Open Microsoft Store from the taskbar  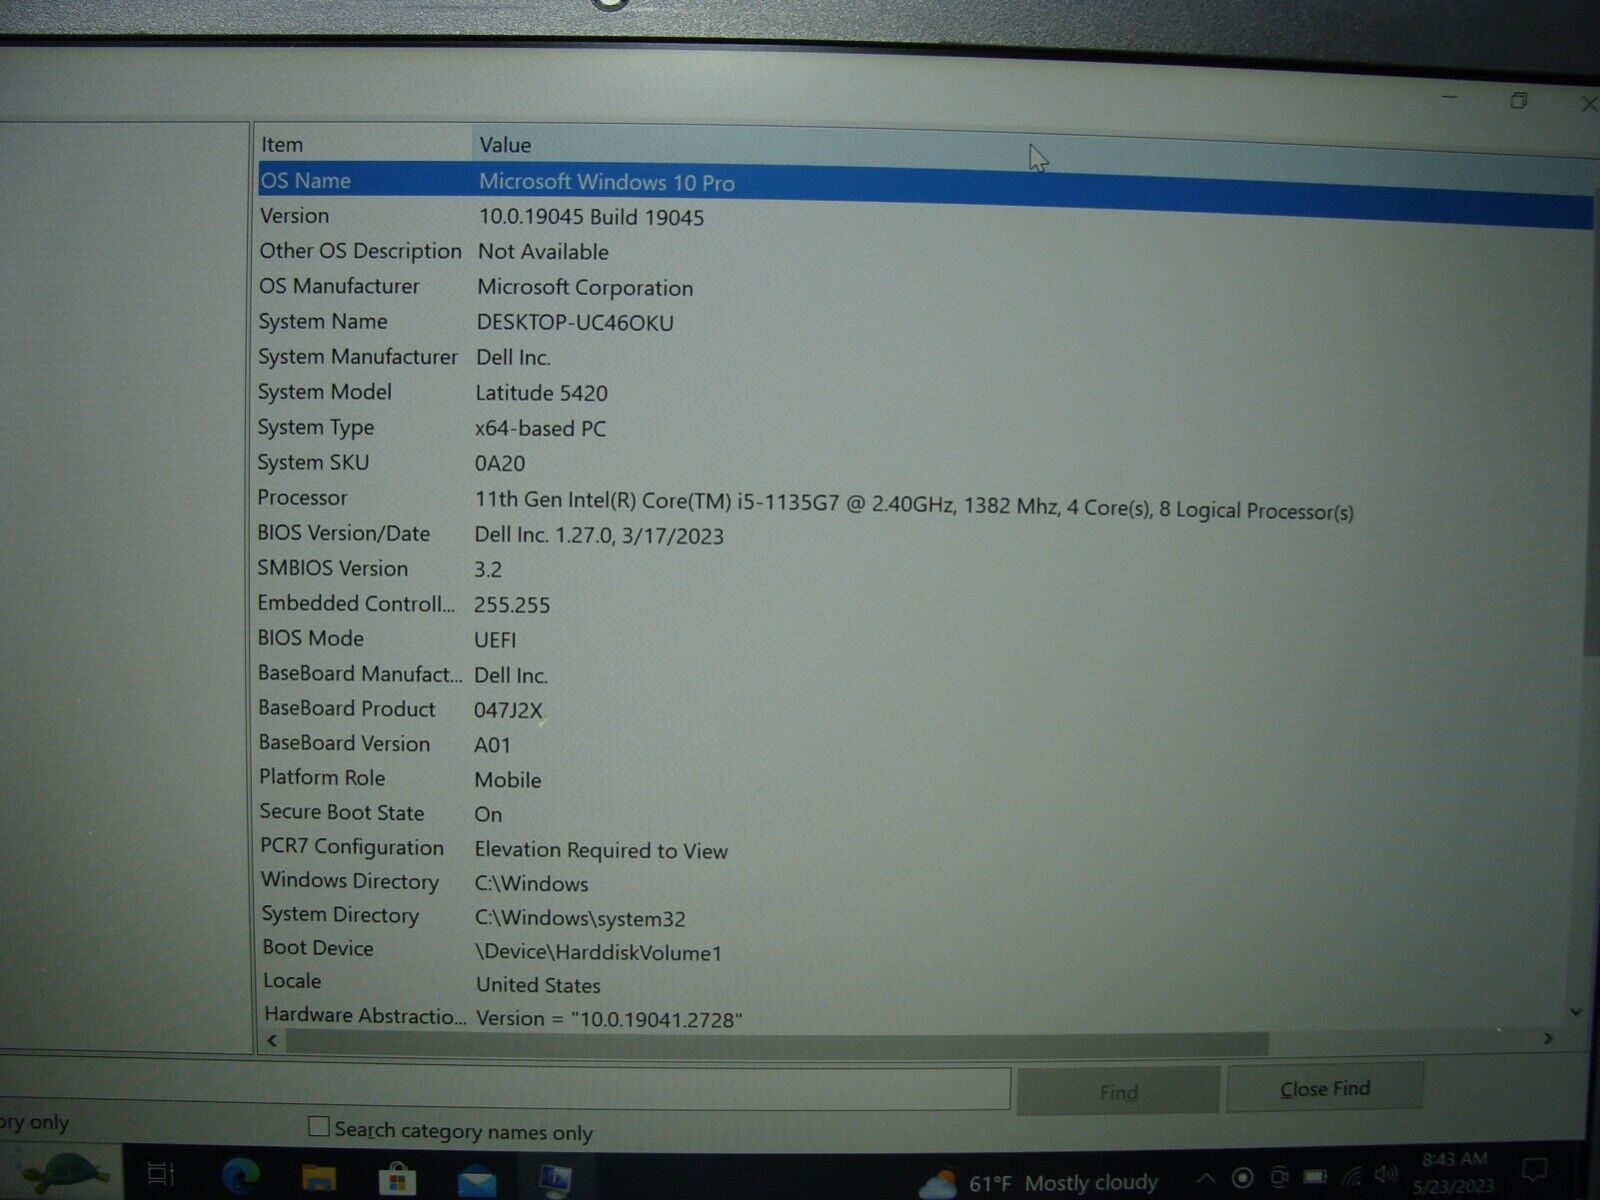pos(397,1179)
